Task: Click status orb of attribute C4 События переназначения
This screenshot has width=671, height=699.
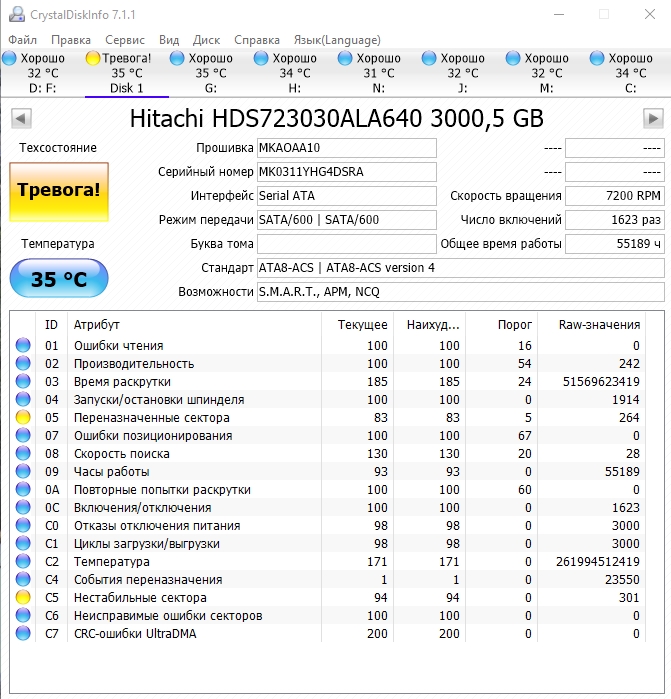Action: click(x=23, y=580)
